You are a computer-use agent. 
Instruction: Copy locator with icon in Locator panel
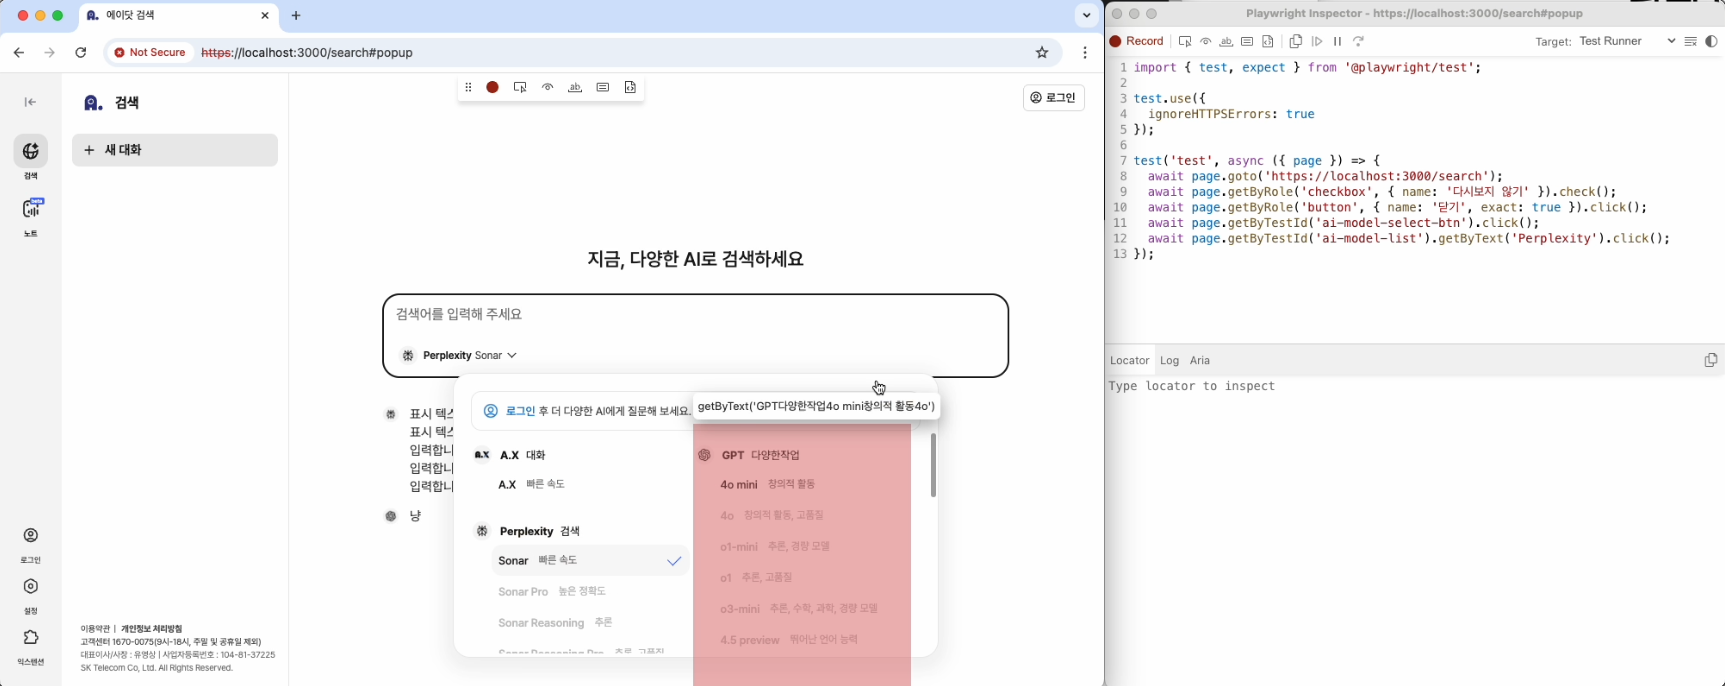coord(1711,360)
